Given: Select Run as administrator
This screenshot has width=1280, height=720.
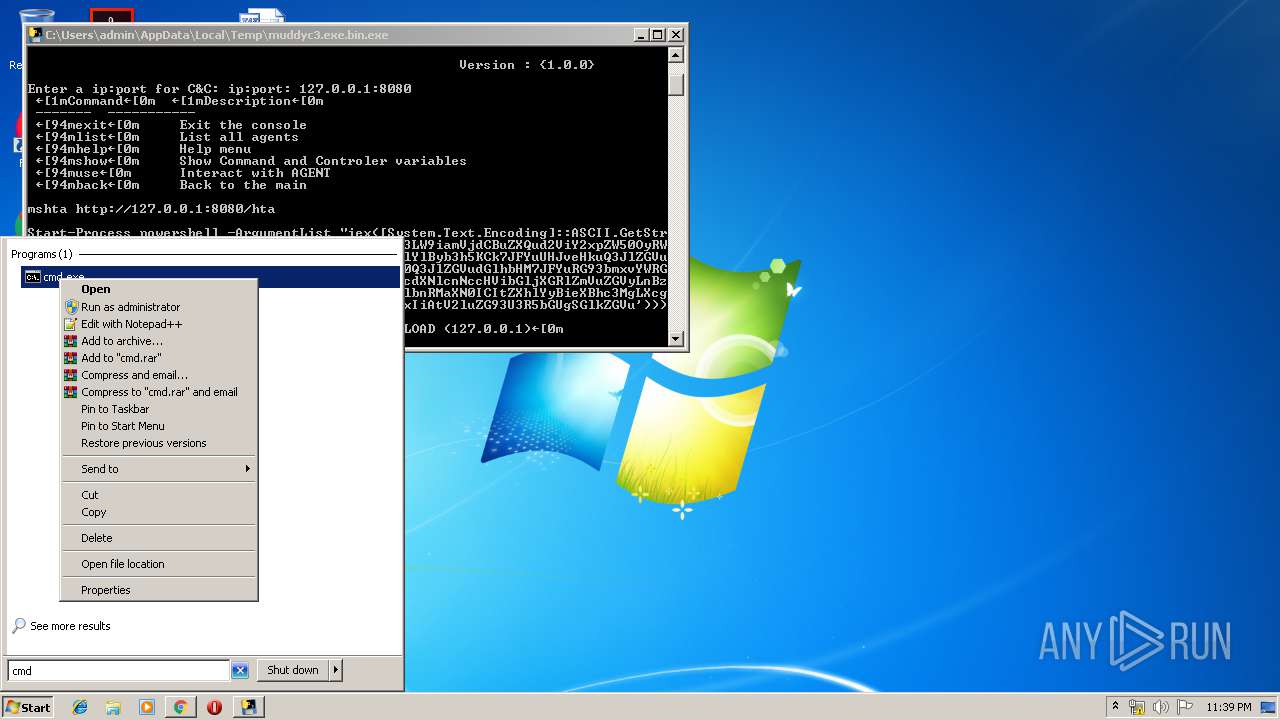Looking at the screenshot, I should [x=159, y=307].
